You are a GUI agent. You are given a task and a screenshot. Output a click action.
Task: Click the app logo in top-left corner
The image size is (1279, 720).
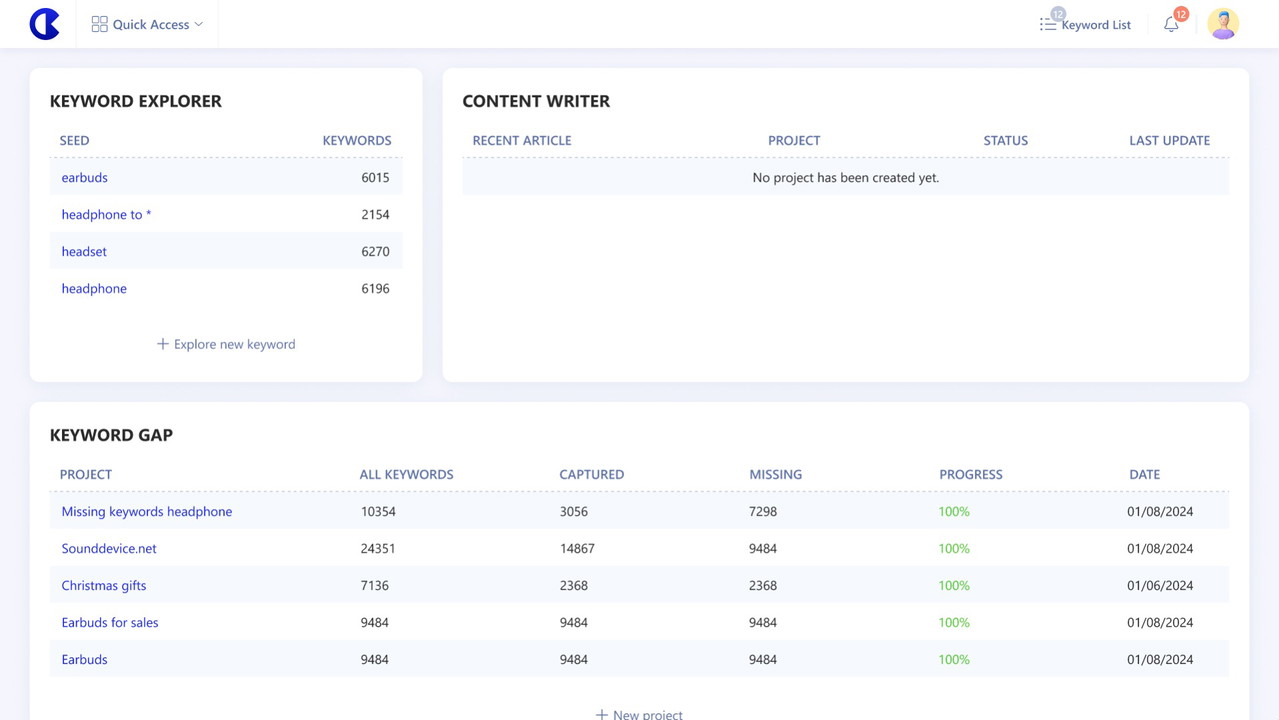tap(45, 24)
